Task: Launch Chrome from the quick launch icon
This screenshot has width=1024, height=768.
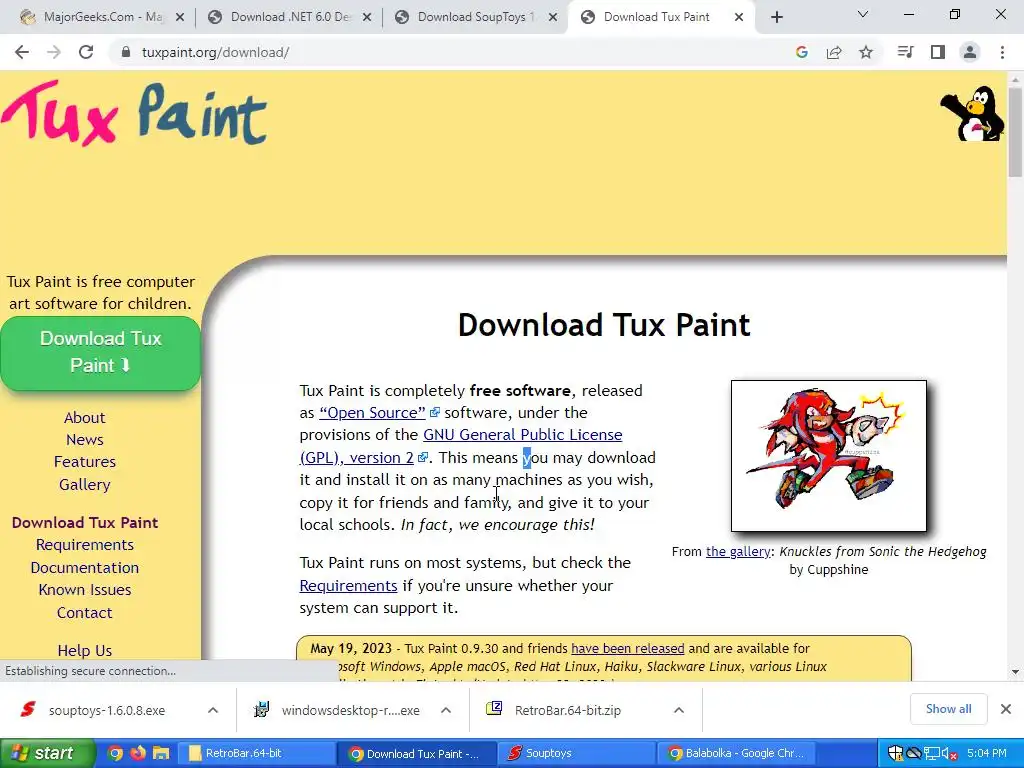Action: pos(115,754)
